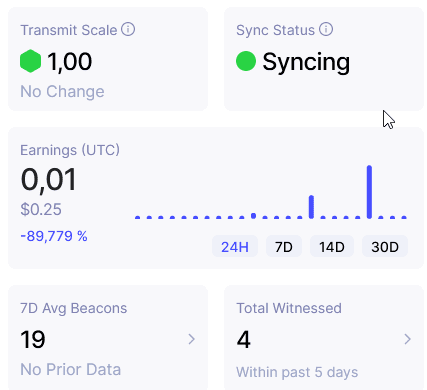Select the 24H earnings range
The image size is (427, 390).
(x=235, y=247)
